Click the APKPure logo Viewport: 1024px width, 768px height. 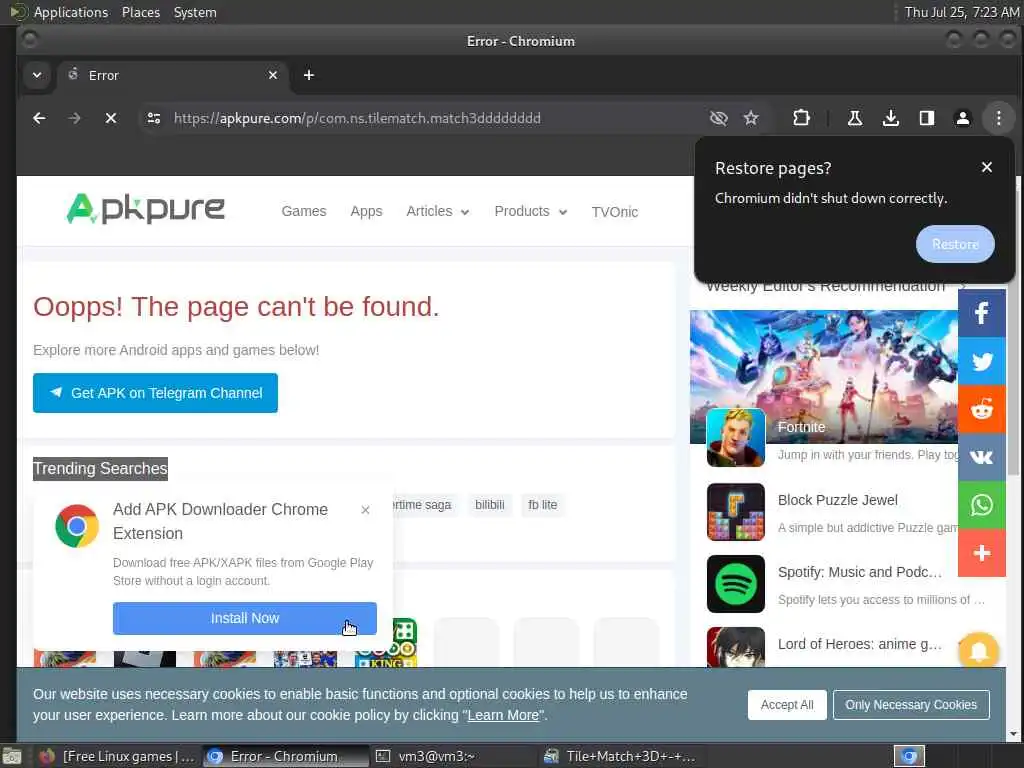coord(146,210)
